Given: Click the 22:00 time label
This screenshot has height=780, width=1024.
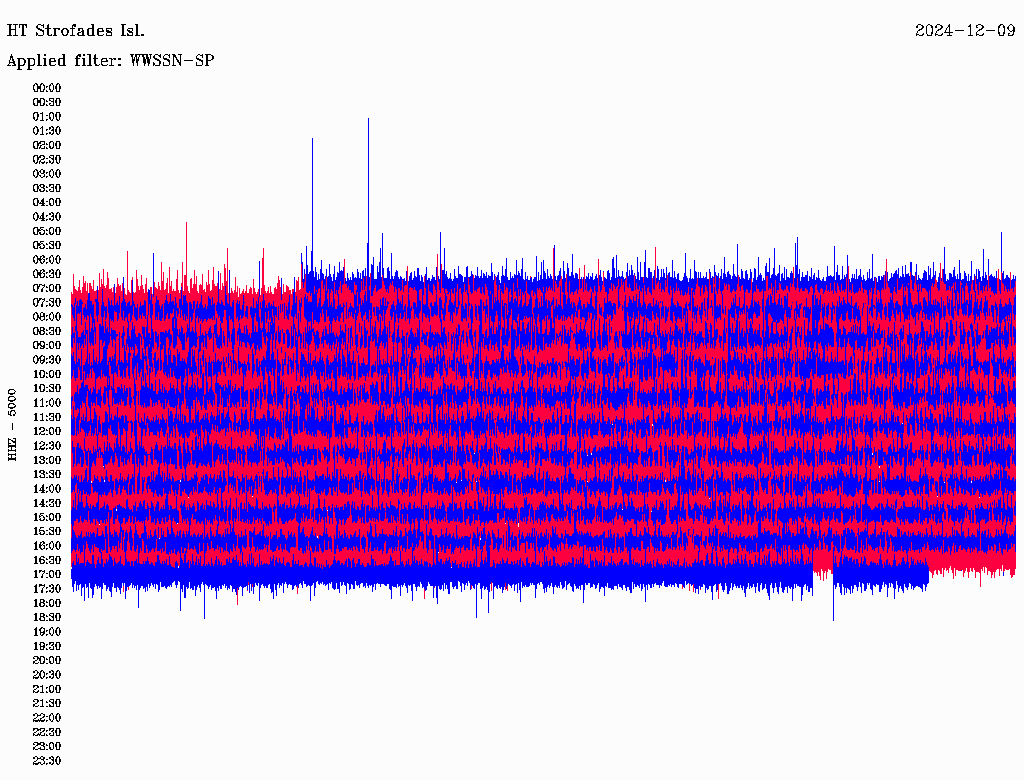Looking at the screenshot, I should point(47,718).
